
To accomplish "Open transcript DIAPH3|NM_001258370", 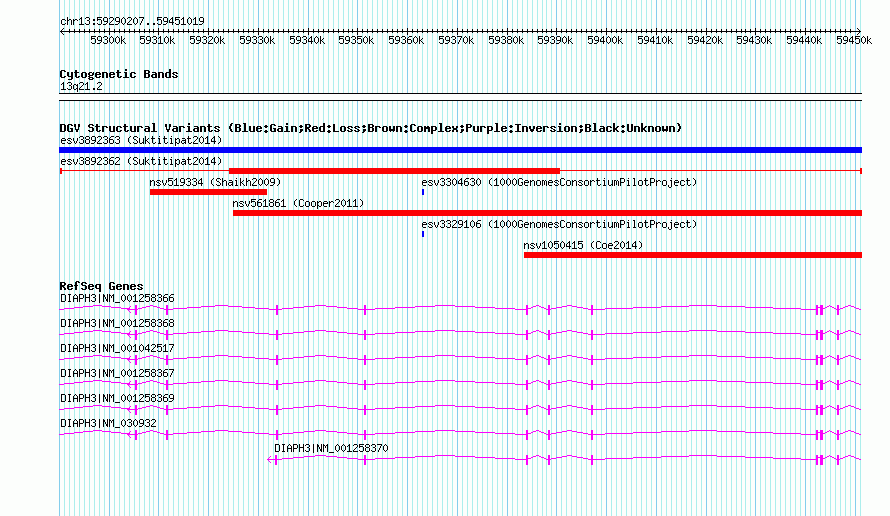I will click(331, 448).
